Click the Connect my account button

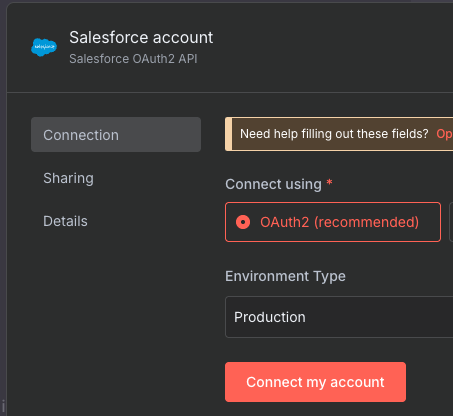[x=315, y=382]
